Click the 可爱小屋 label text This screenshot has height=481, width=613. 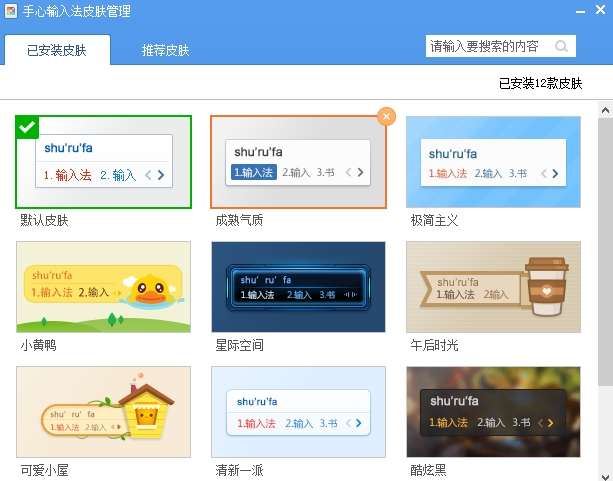(44, 470)
